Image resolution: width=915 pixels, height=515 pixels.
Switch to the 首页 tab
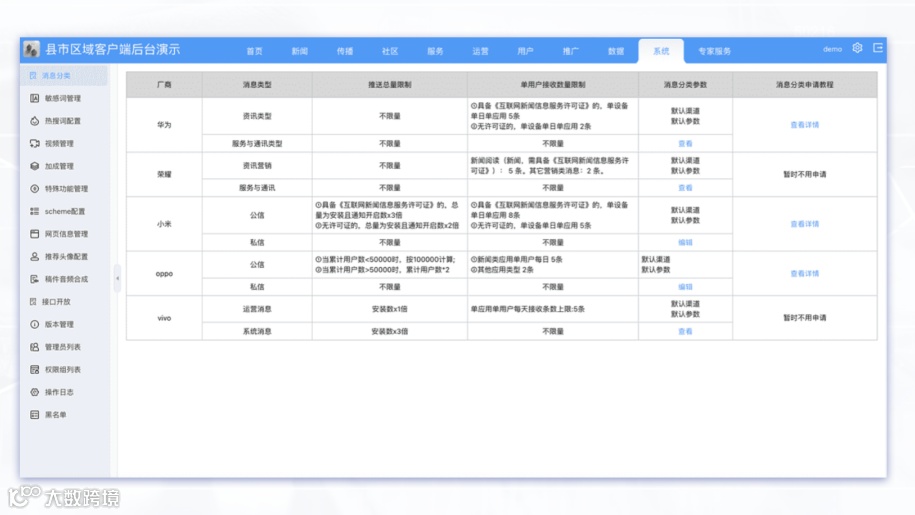pyautogui.click(x=254, y=51)
